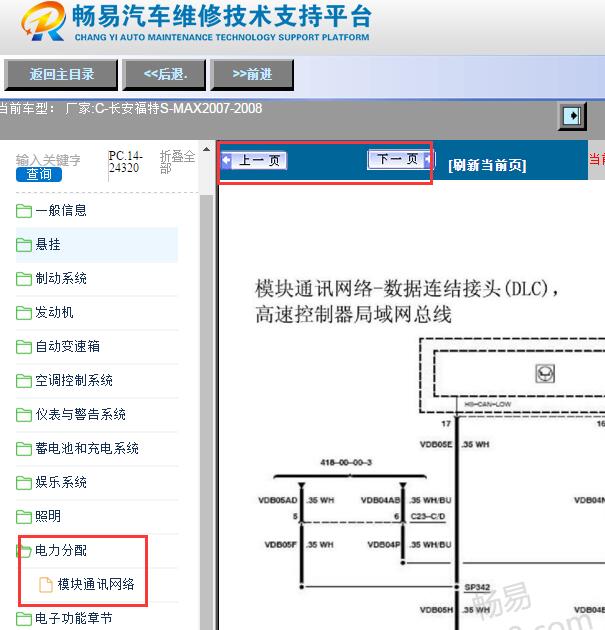Collapse the 电力分配 folder

[x=61, y=550]
